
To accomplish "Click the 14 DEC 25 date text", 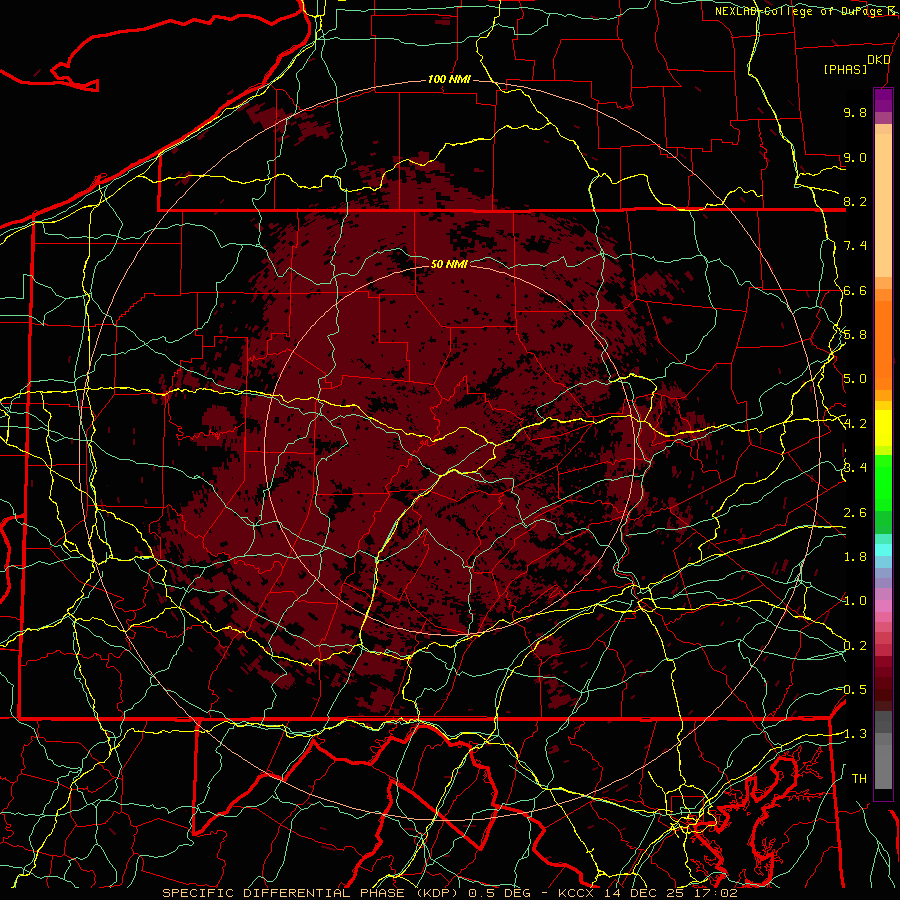I will click(x=647, y=893).
